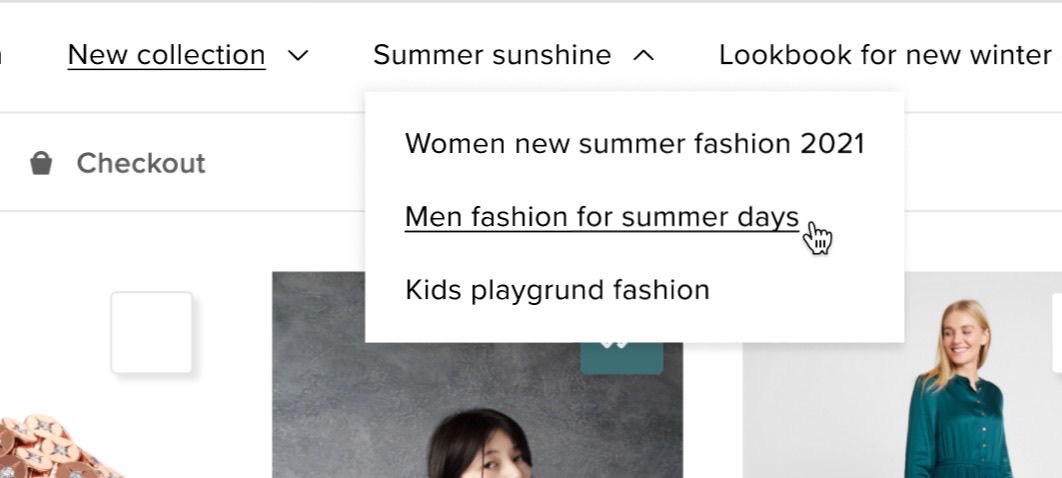Open the green dress product photo
The width and height of the screenshot is (1062, 478).
click(902, 375)
